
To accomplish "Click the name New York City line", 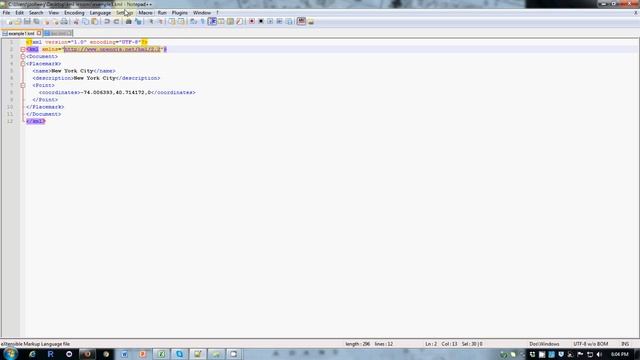I will pos(74,71).
